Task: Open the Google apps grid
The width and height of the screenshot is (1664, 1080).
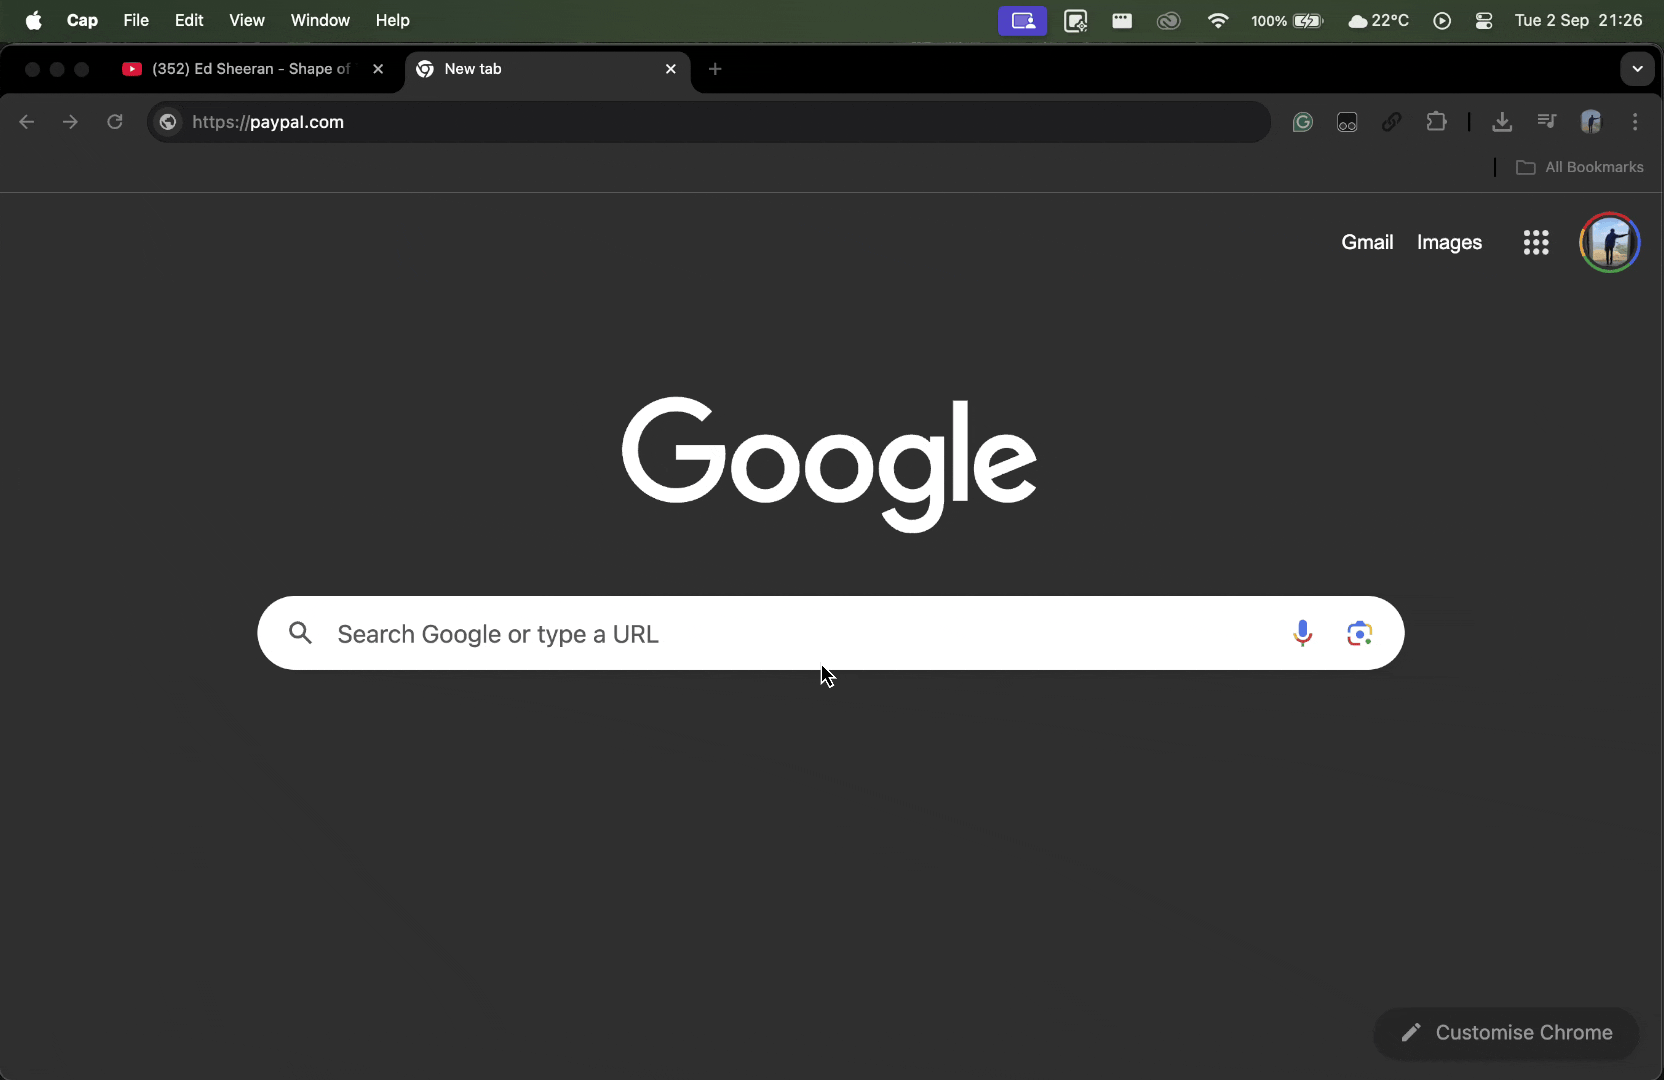Action: 1536,242
